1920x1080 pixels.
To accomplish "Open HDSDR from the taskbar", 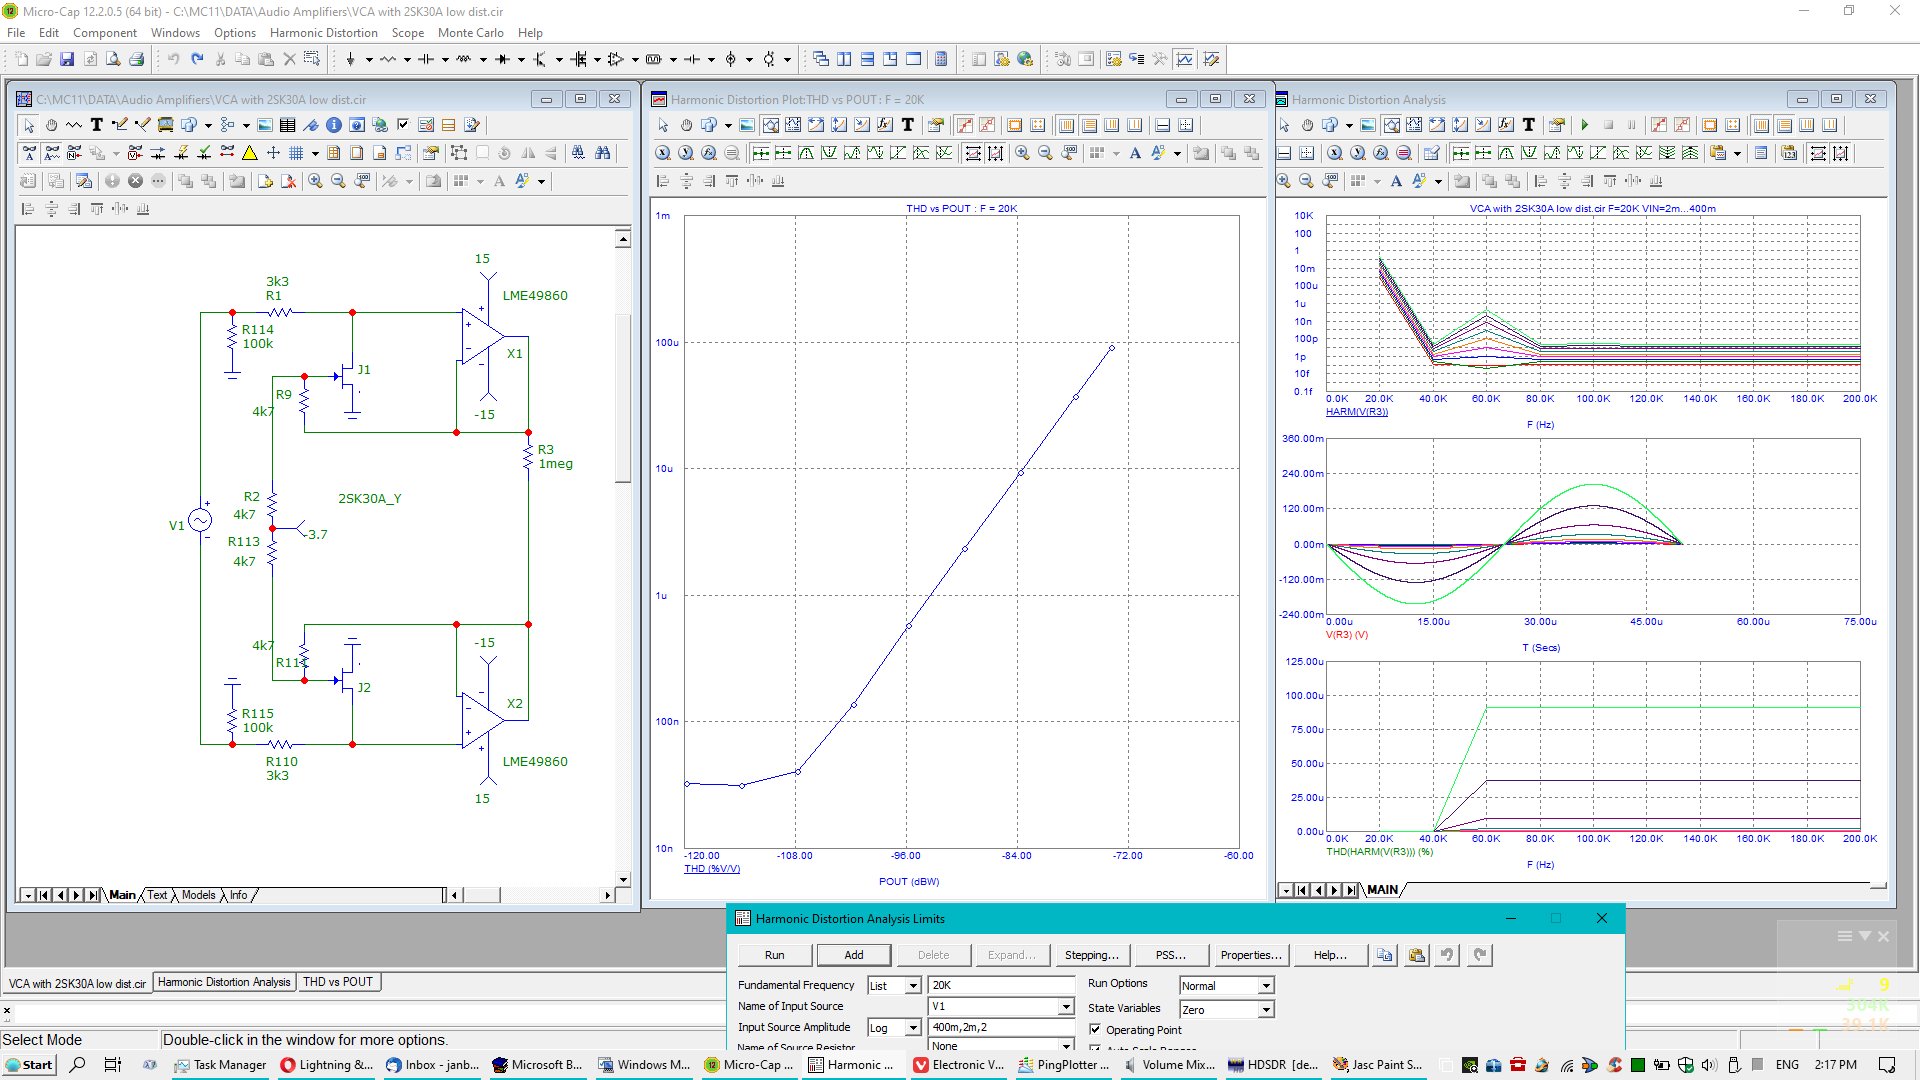I will tap(1274, 1065).
